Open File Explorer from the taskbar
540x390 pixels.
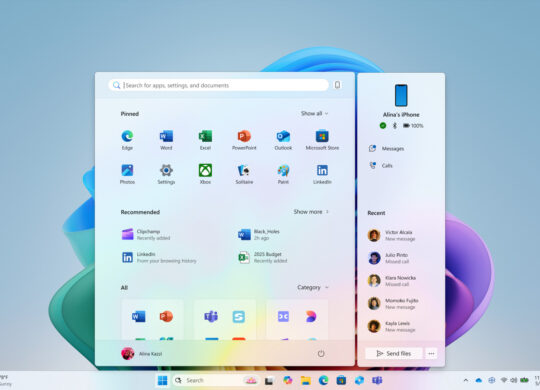(305, 380)
